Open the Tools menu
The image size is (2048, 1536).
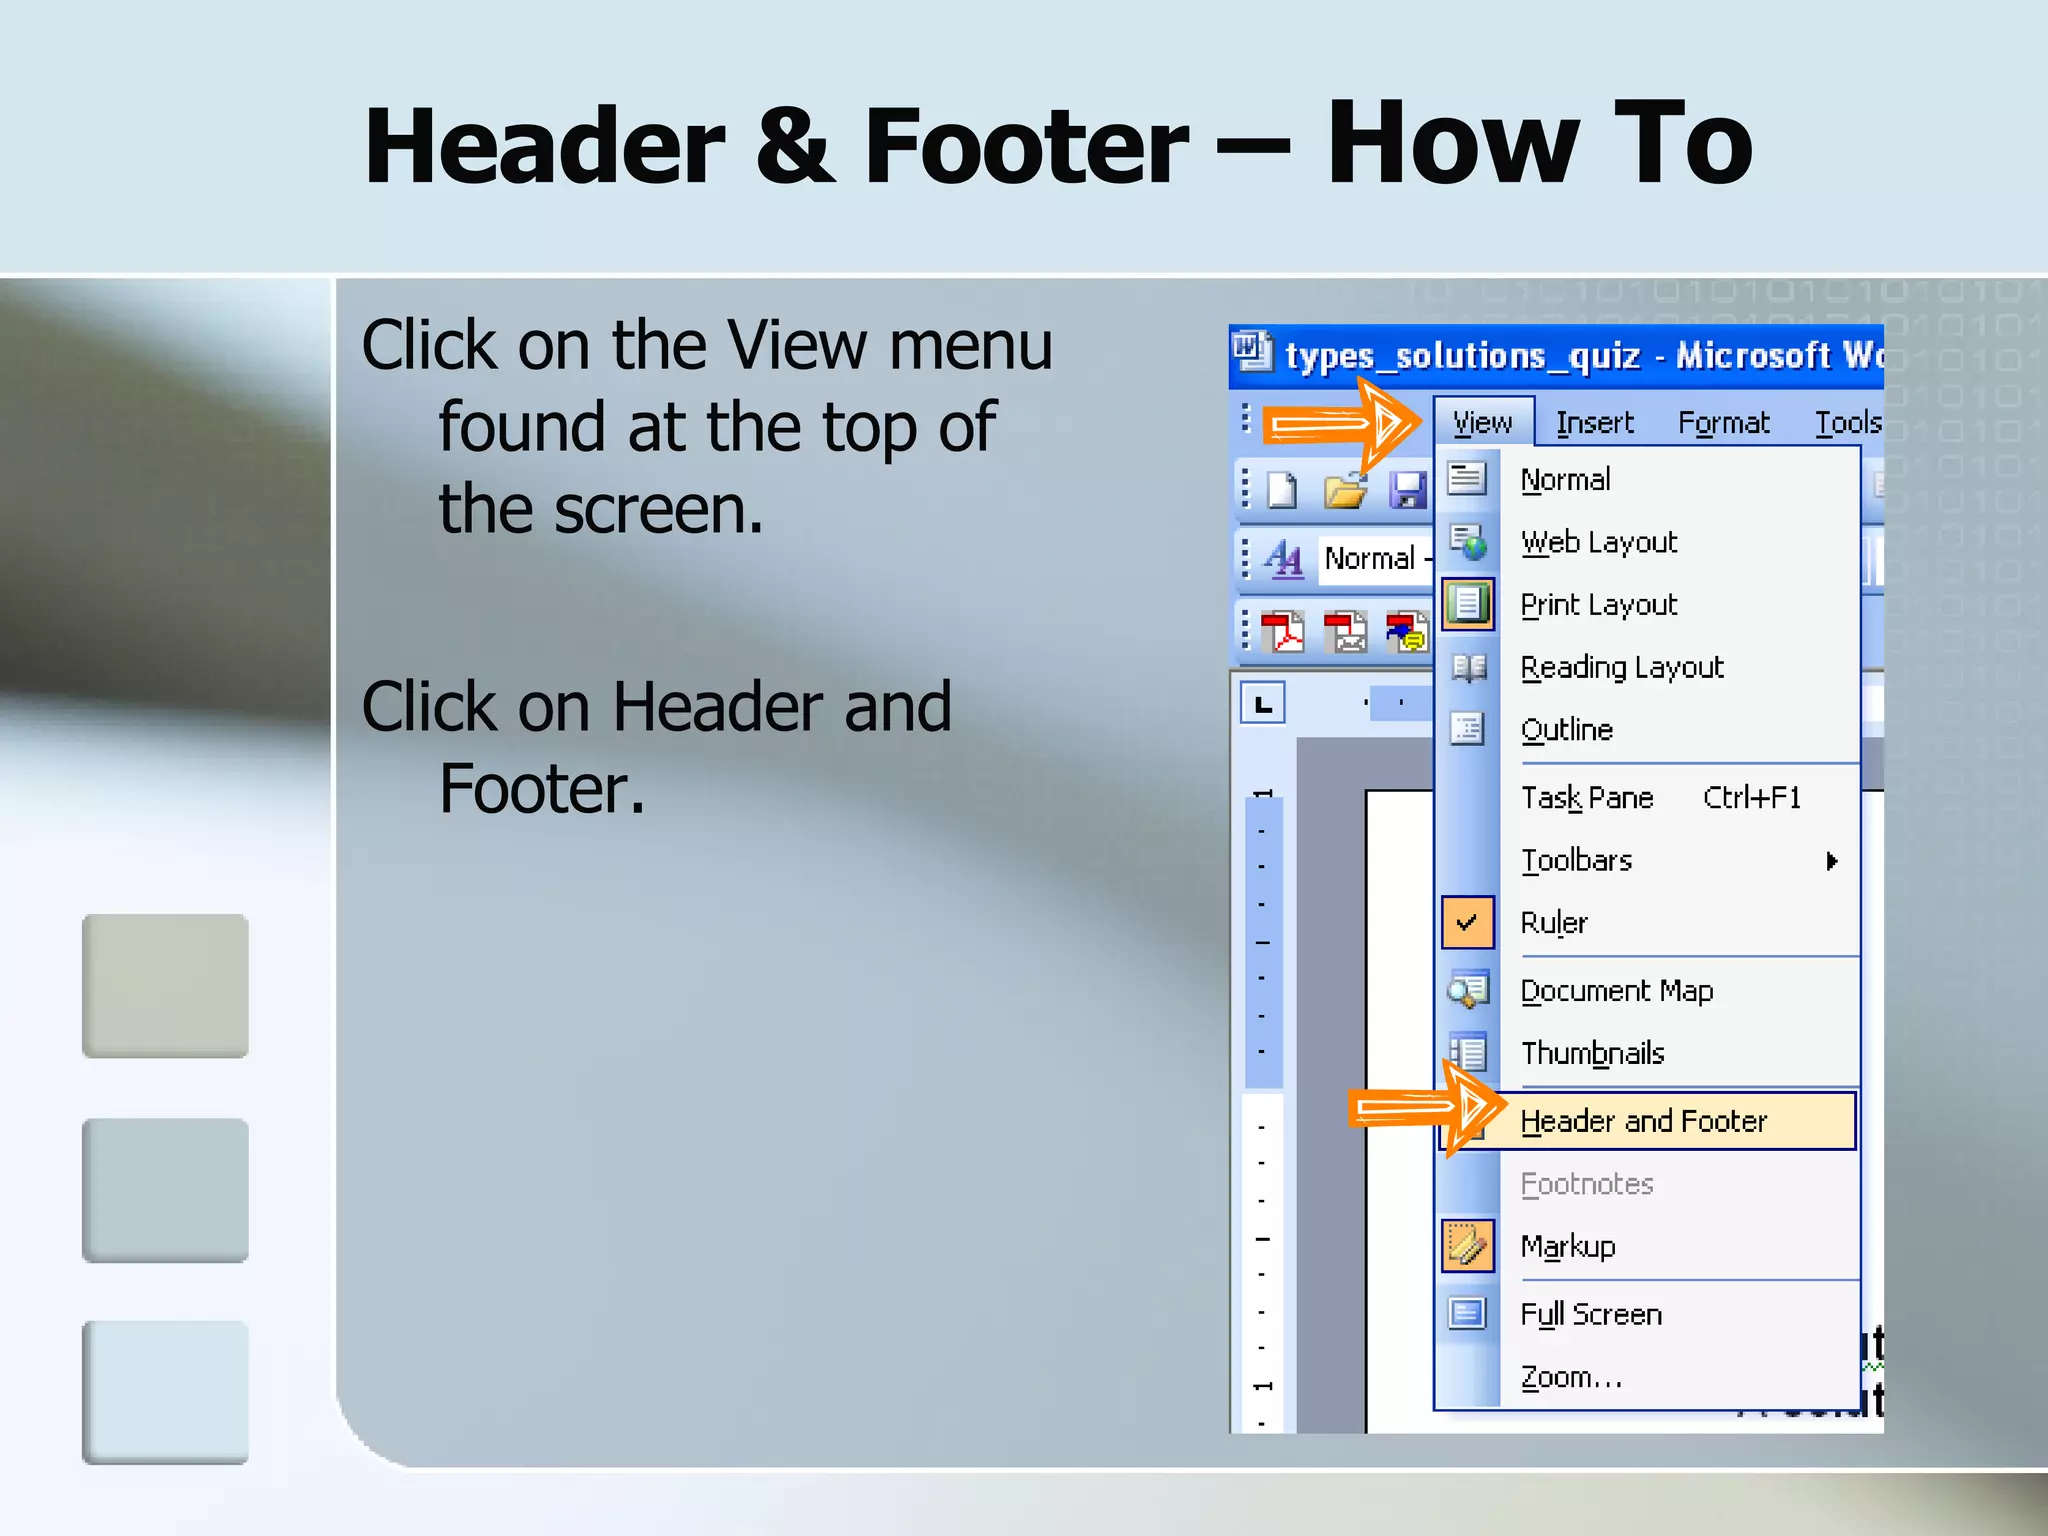[1847, 422]
